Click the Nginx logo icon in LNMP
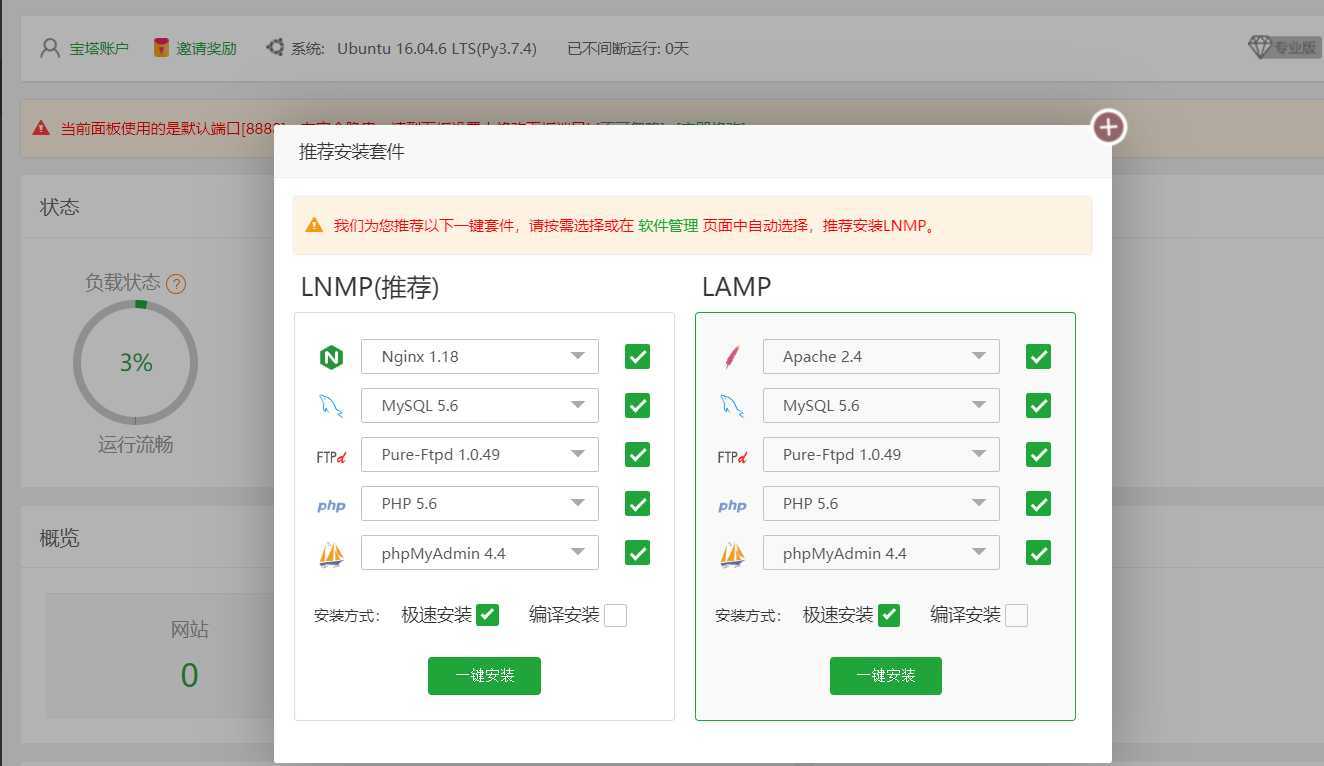Image resolution: width=1324 pixels, height=766 pixels. [x=331, y=357]
